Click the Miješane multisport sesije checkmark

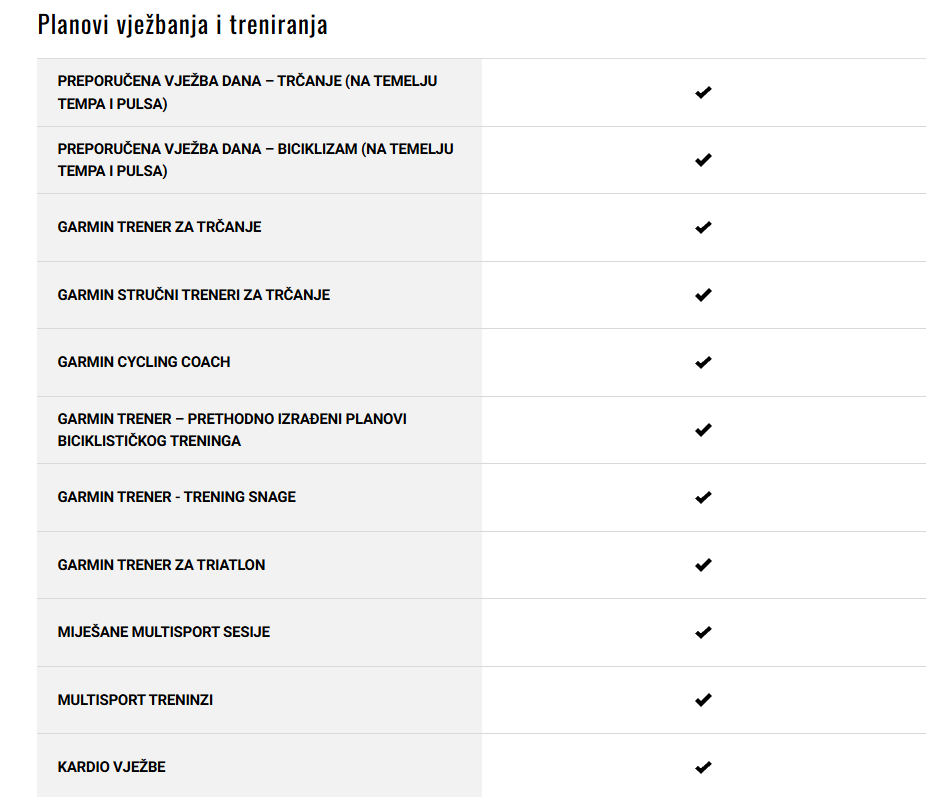pyautogui.click(x=703, y=633)
